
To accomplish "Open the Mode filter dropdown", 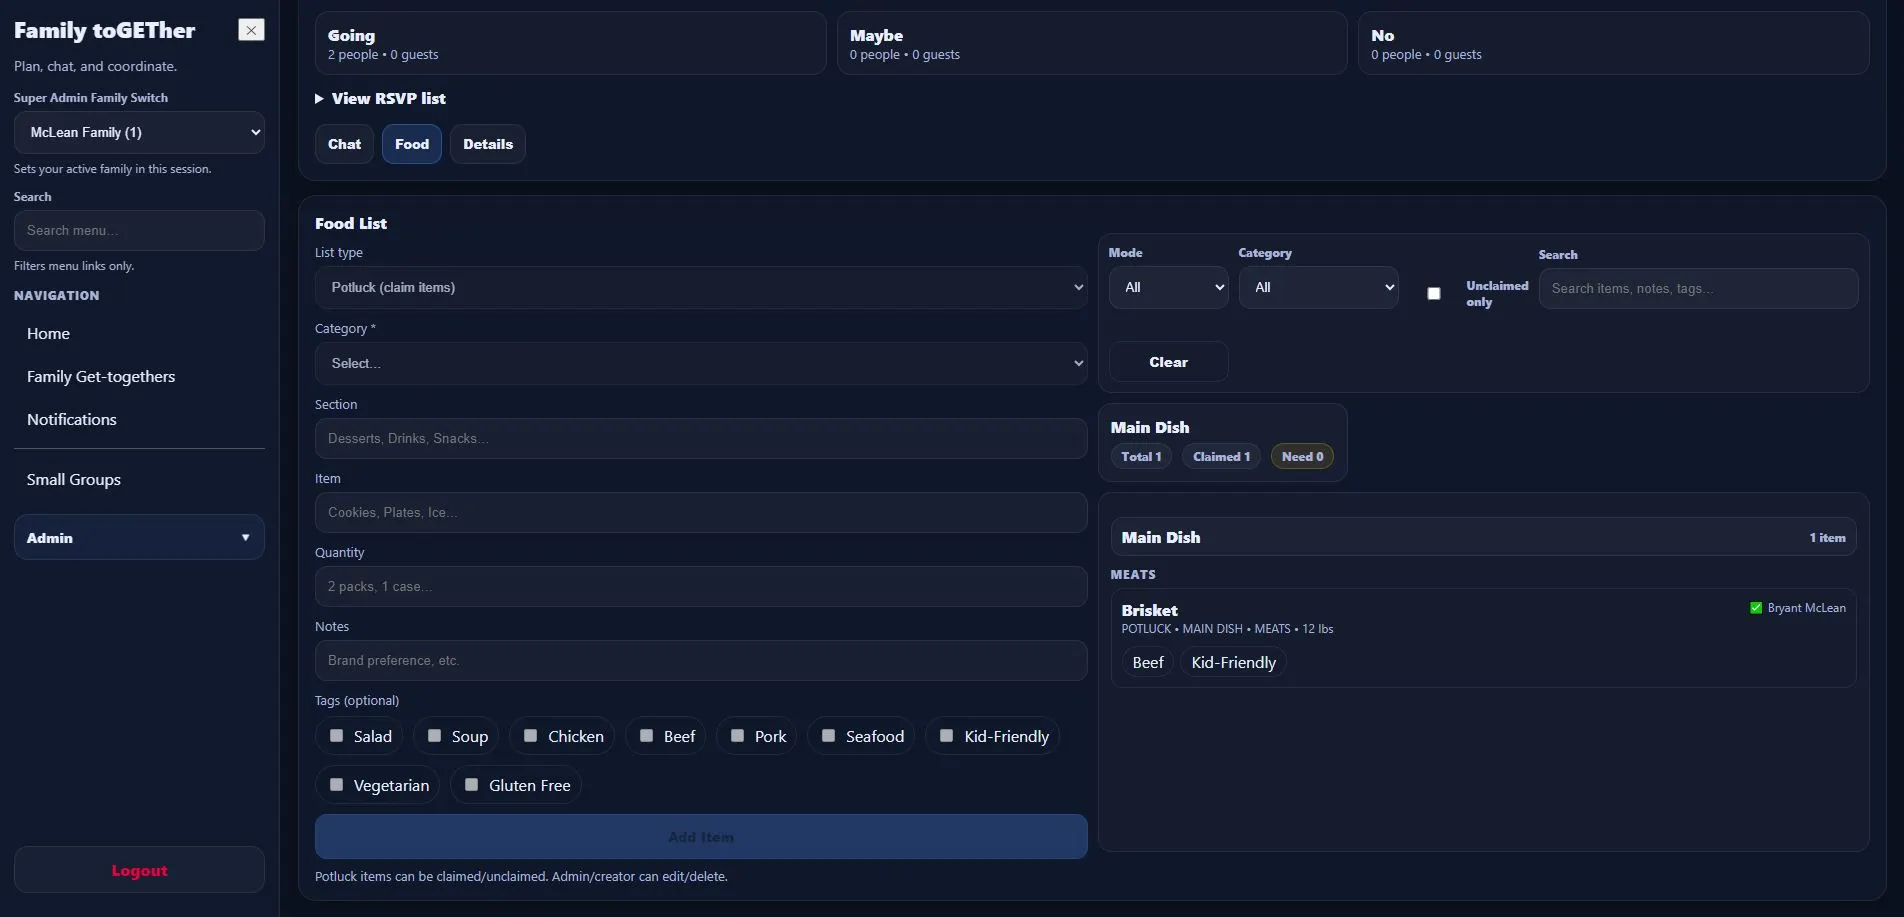I will click(x=1167, y=287).
